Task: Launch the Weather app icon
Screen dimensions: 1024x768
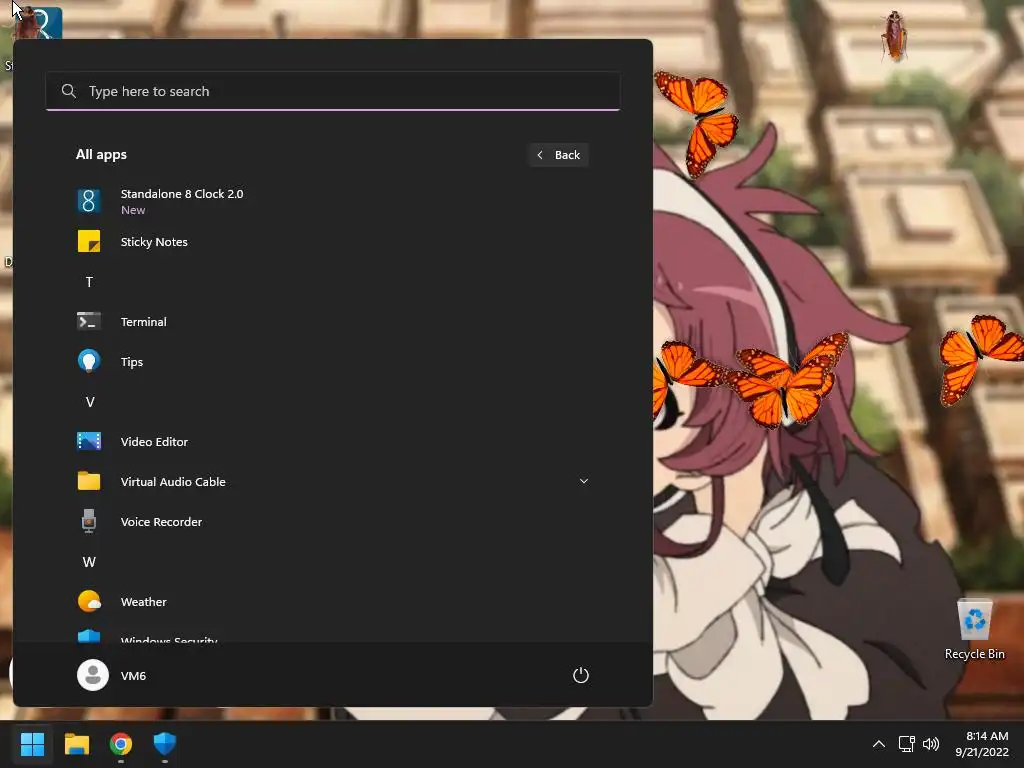Action: (x=89, y=601)
